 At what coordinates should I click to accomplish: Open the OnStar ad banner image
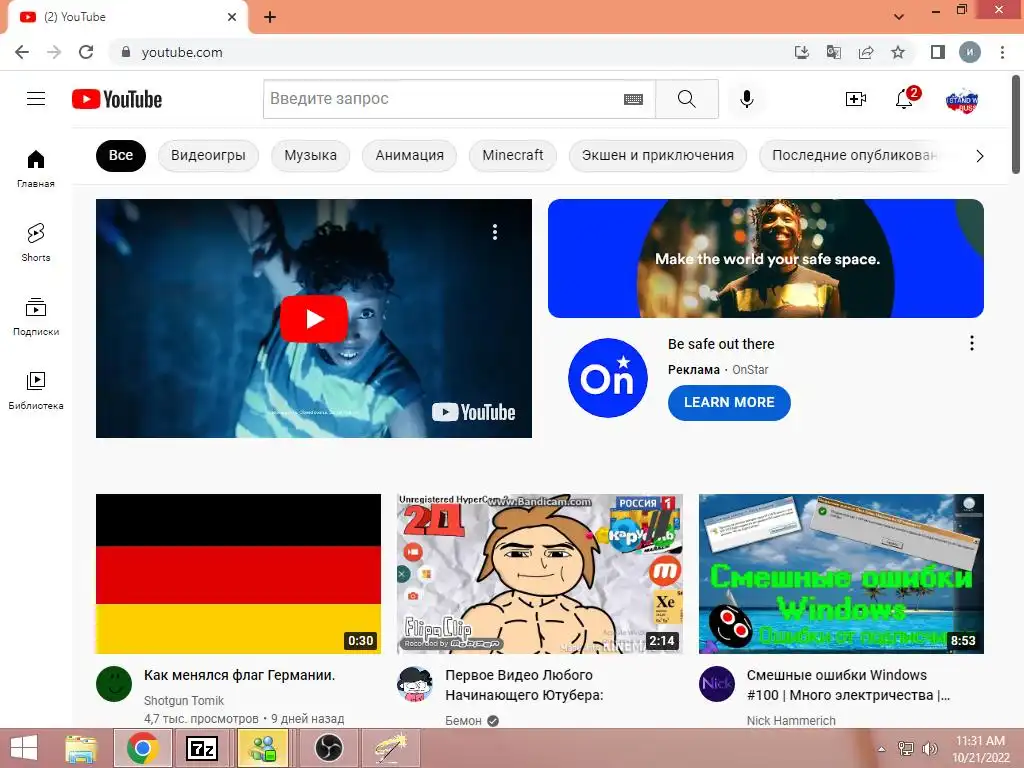(765, 259)
